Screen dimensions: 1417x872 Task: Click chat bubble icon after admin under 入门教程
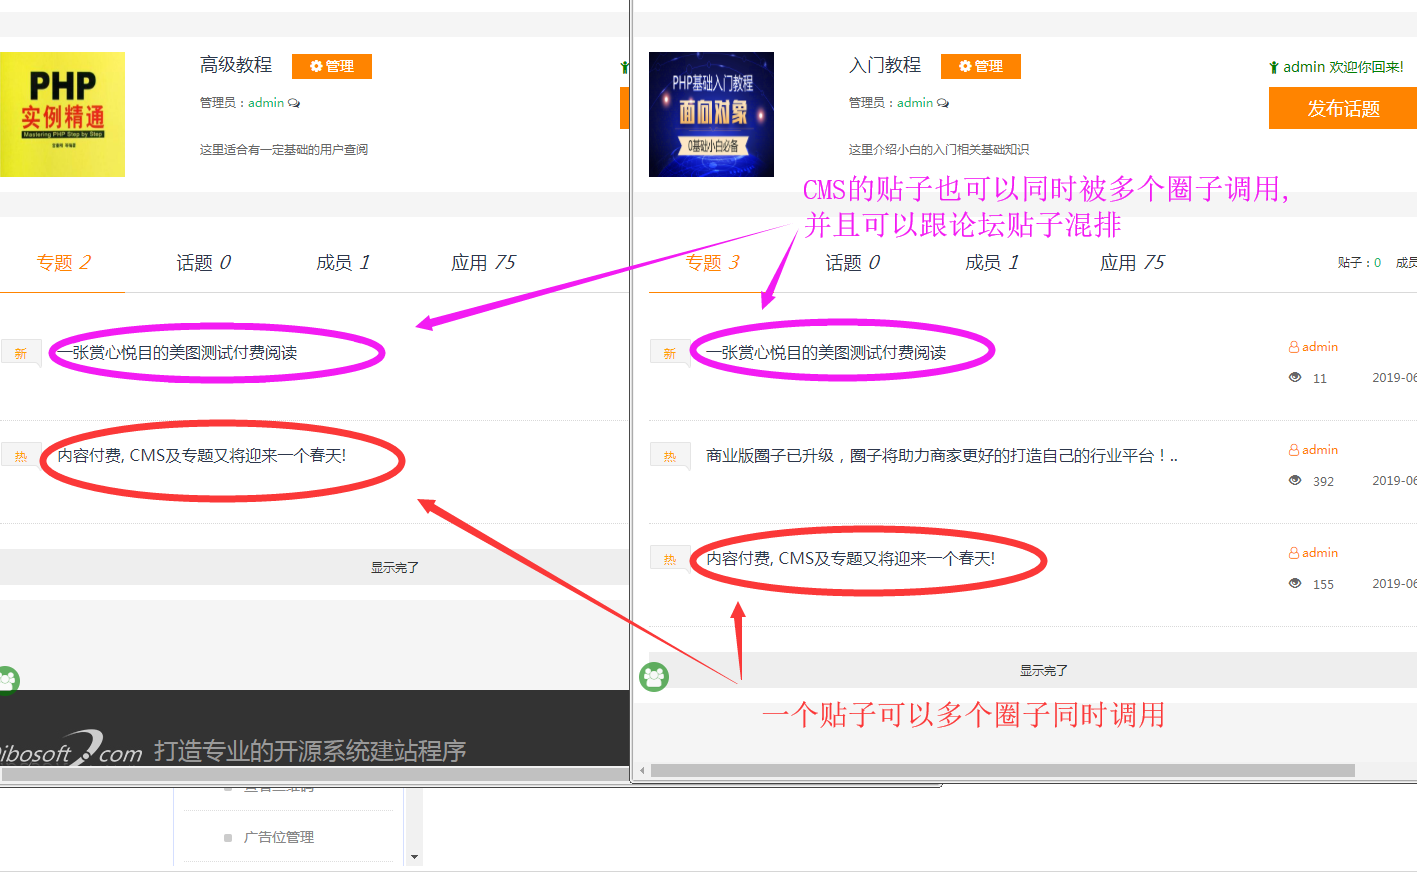(x=943, y=103)
